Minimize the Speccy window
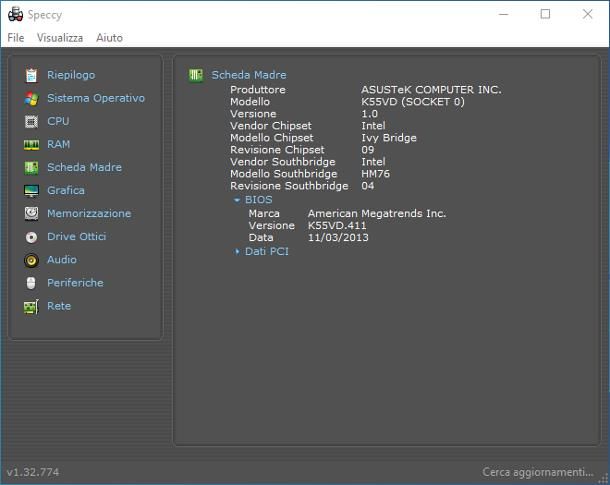Image resolution: width=610 pixels, height=485 pixels. click(x=503, y=14)
